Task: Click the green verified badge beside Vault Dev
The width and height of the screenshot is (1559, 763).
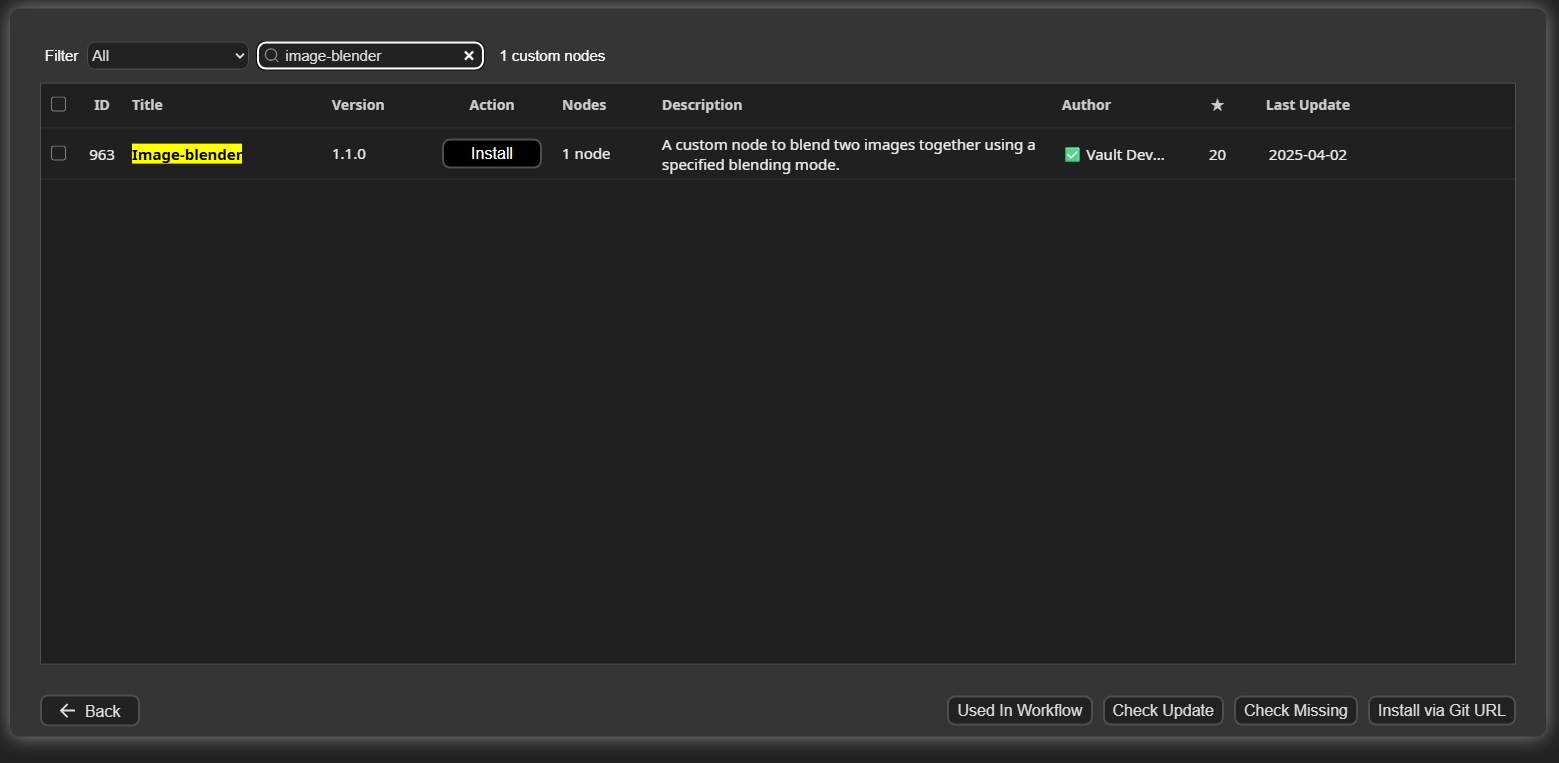Action: click(x=1072, y=155)
